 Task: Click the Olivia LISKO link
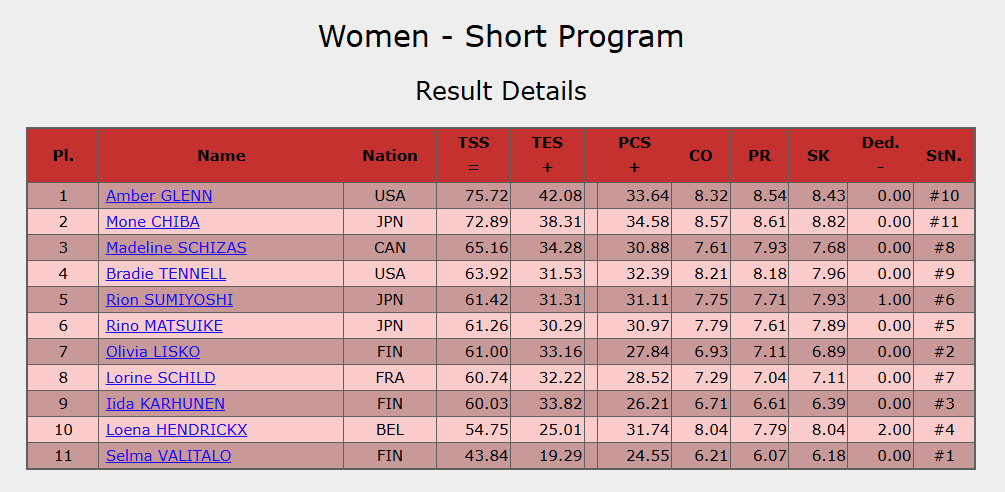[153, 352]
